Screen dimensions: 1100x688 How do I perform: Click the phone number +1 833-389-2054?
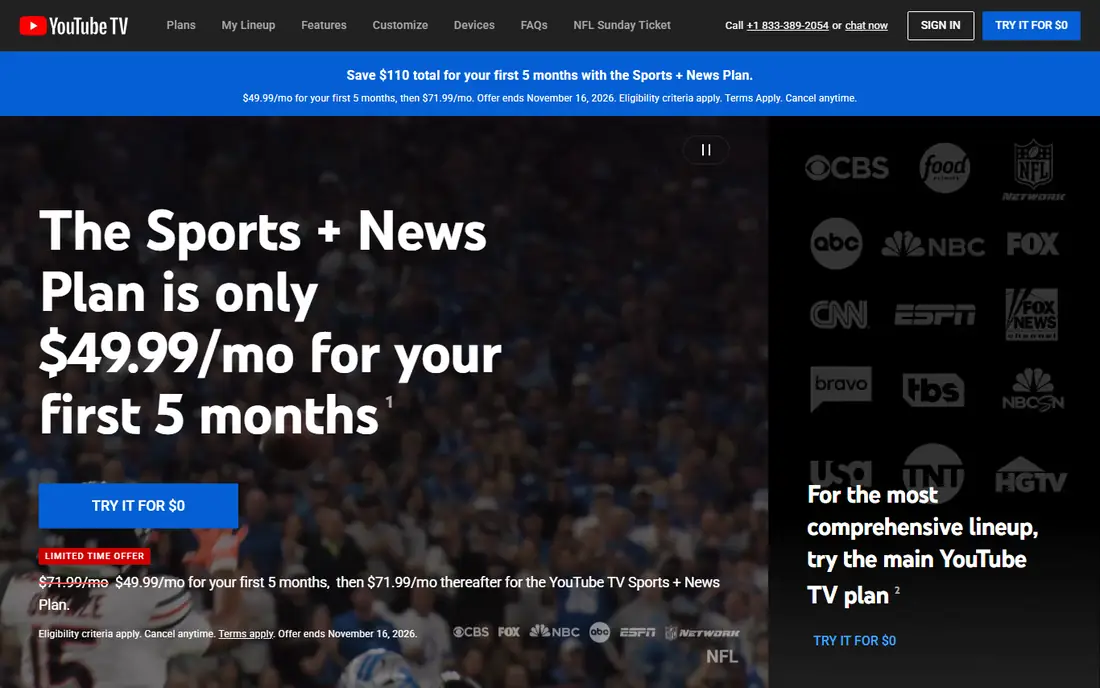787,25
